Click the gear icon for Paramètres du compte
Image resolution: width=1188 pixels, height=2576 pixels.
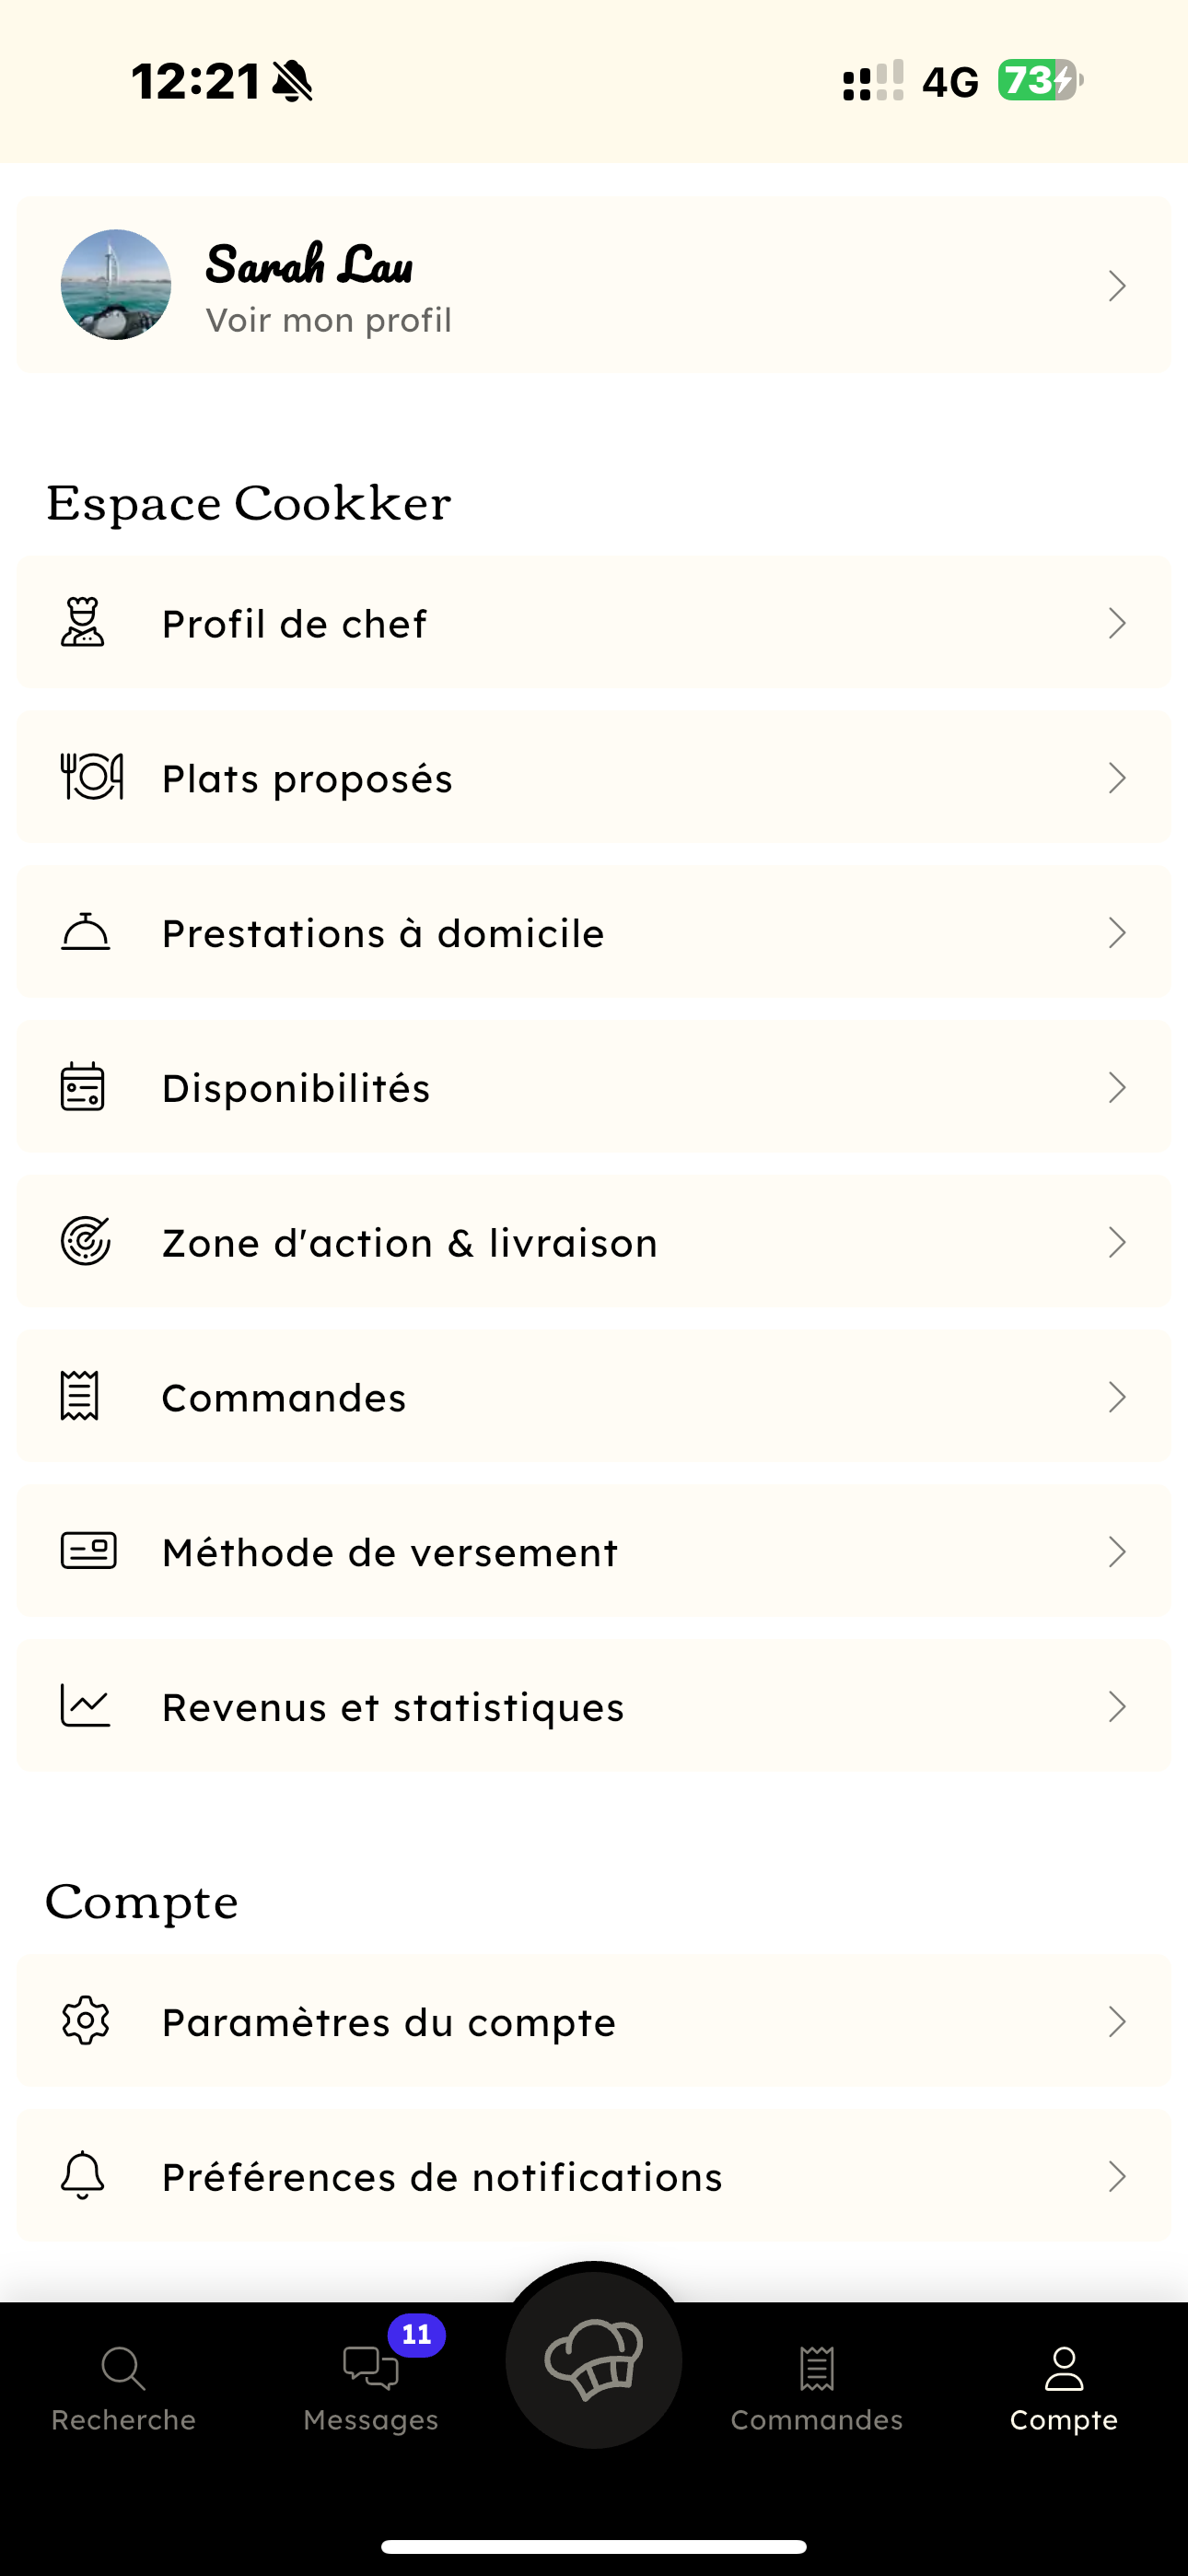click(x=85, y=2021)
